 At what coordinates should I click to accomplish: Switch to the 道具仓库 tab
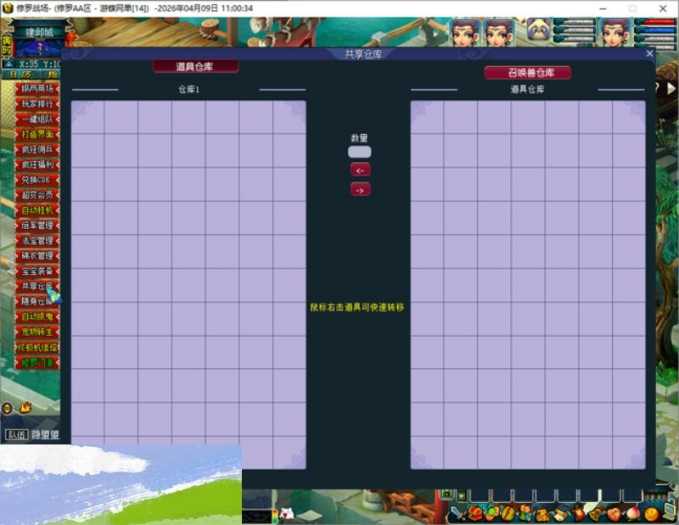(x=195, y=67)
